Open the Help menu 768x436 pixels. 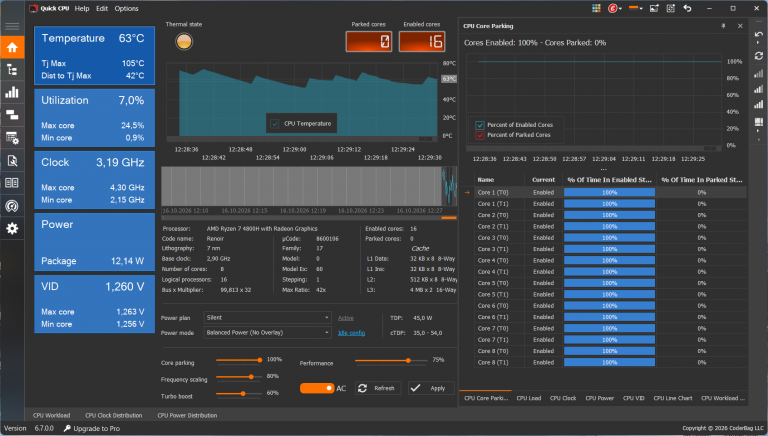82,8
